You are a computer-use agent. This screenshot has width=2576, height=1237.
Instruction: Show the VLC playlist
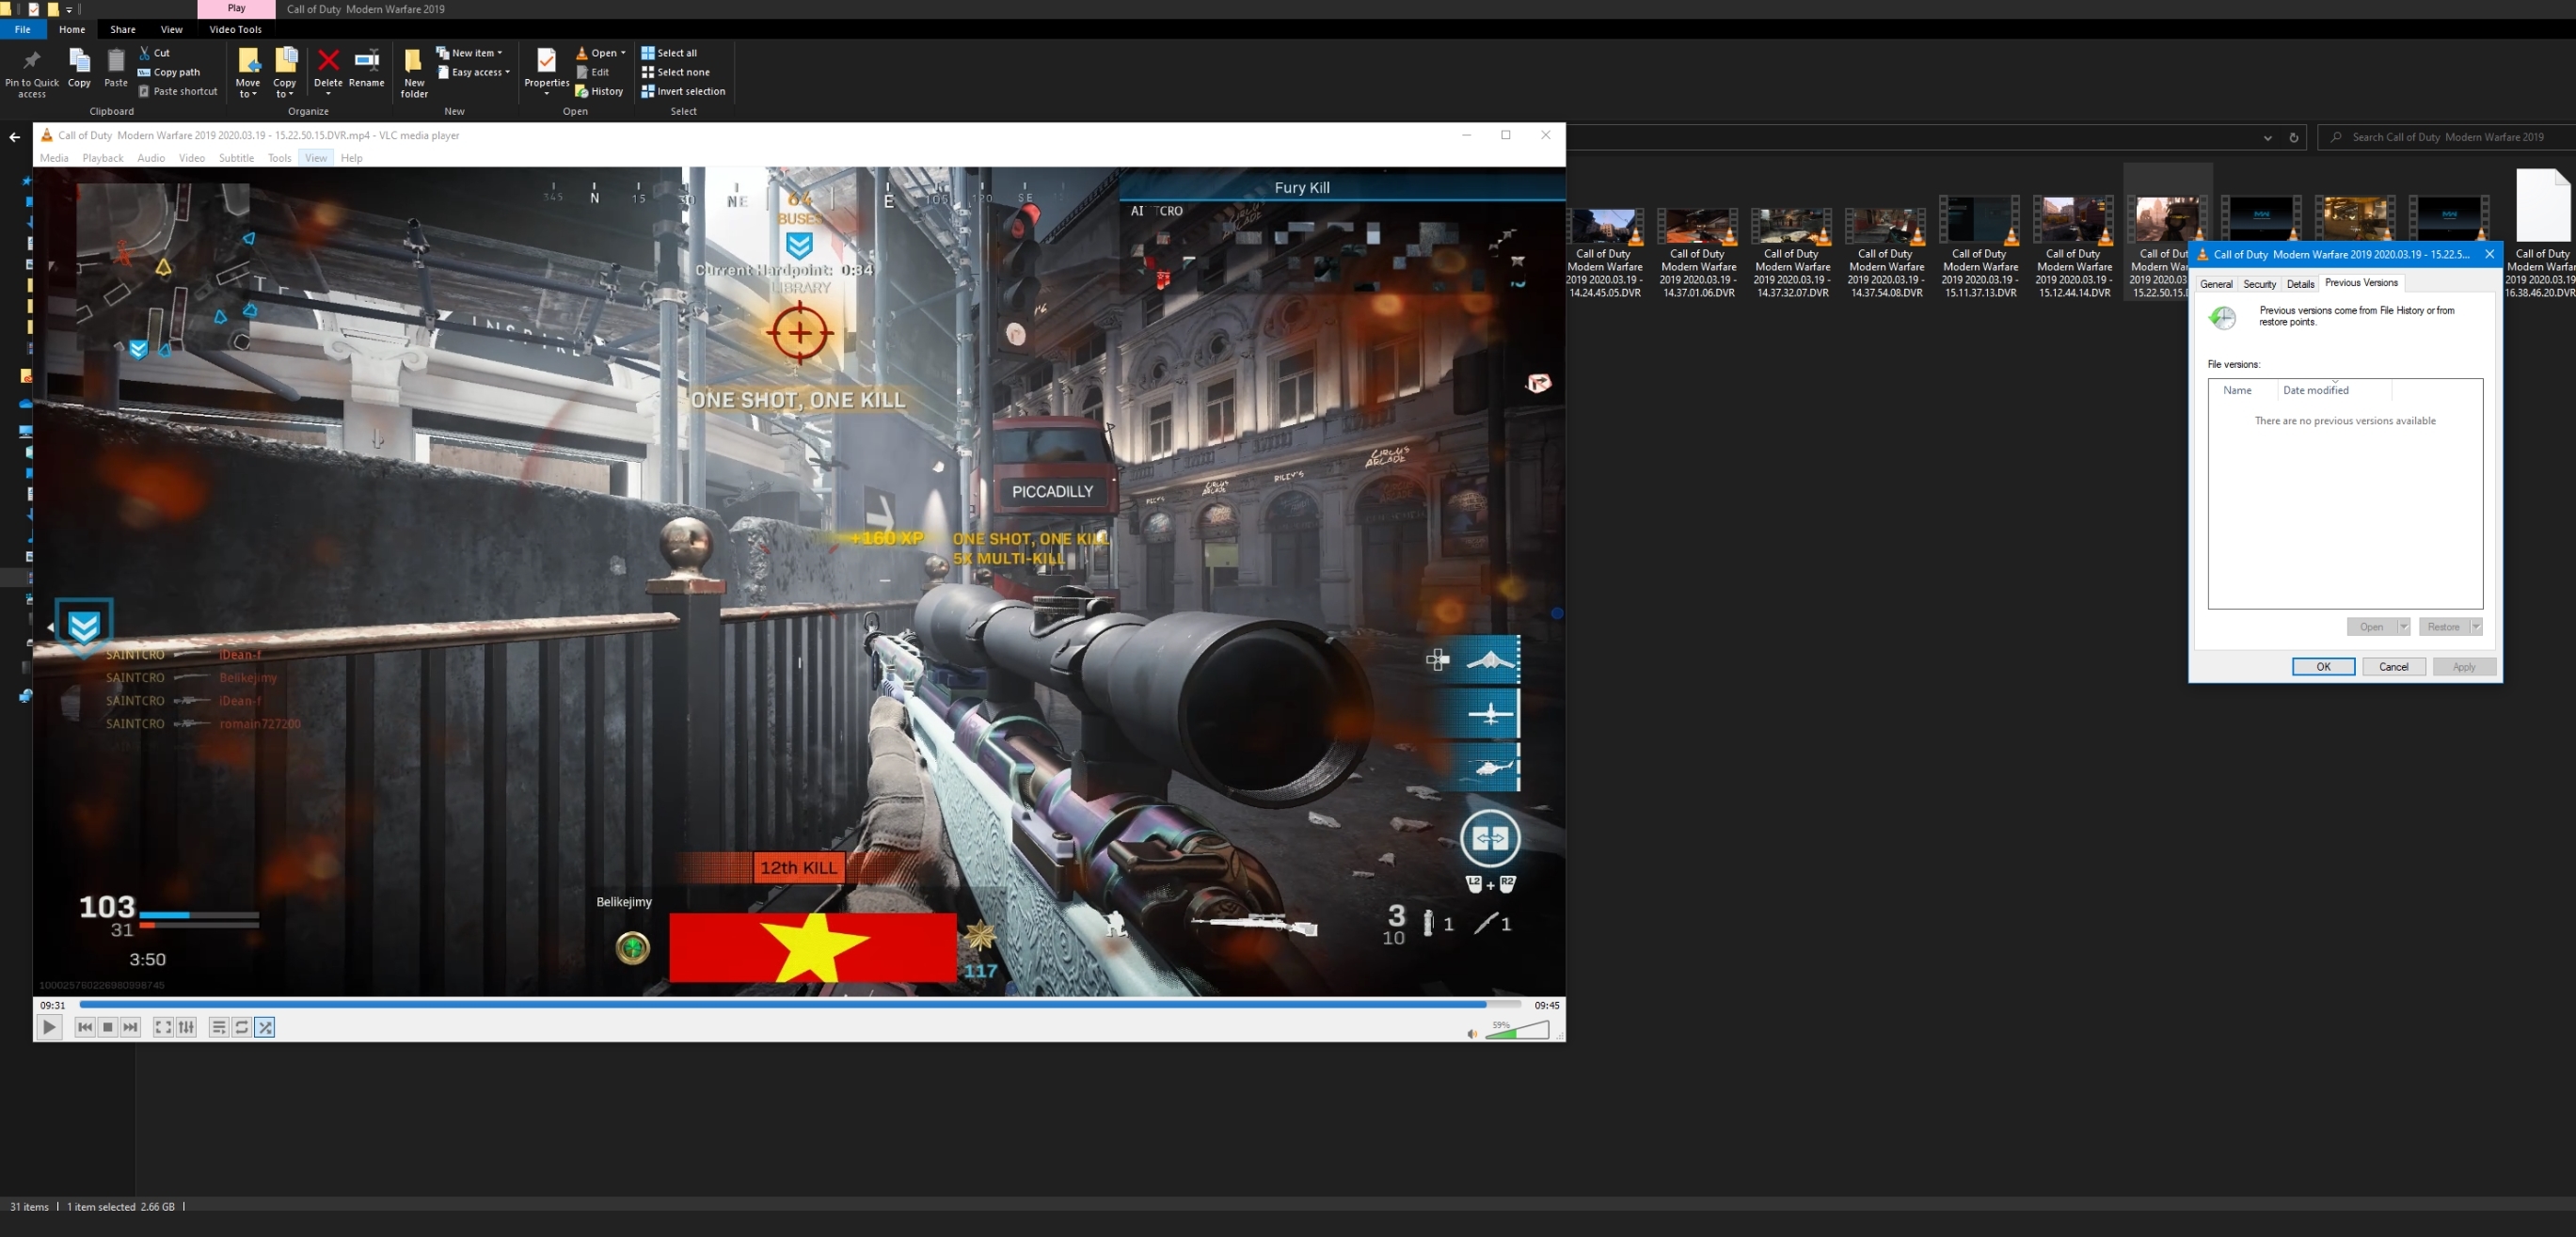[x=218, y=1027]
